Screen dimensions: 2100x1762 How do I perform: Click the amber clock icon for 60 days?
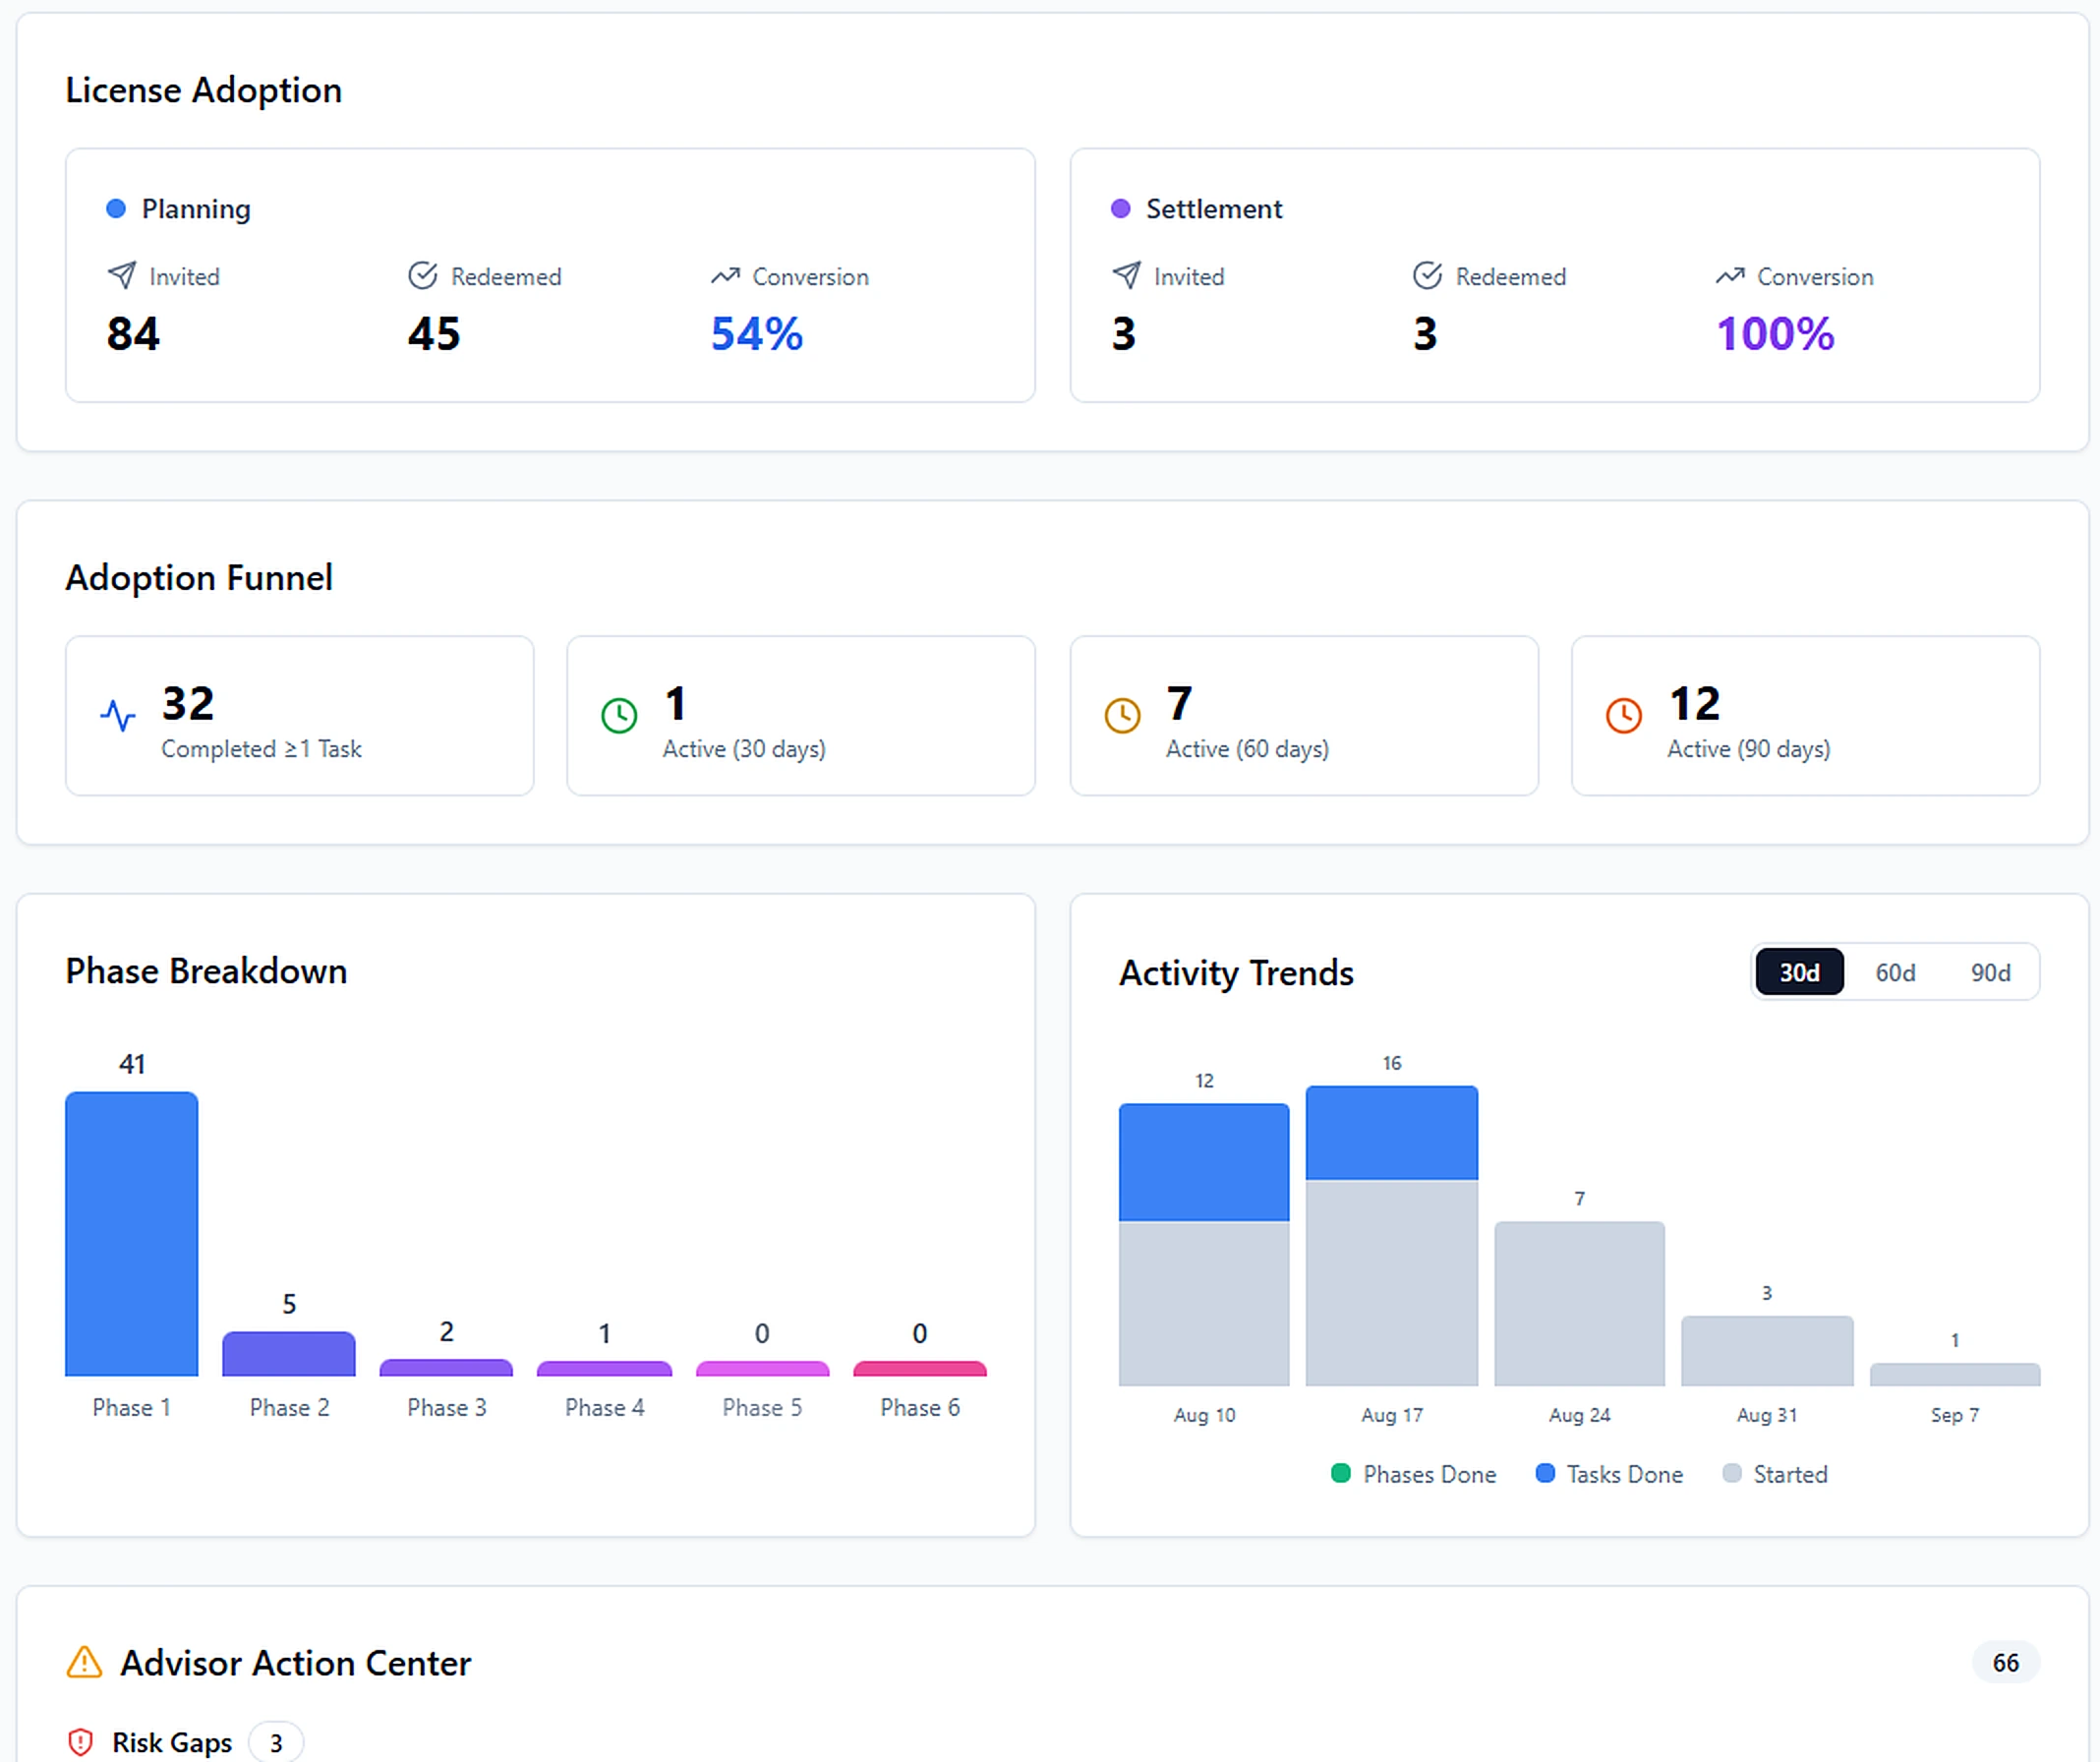[x=1122, y=715]
